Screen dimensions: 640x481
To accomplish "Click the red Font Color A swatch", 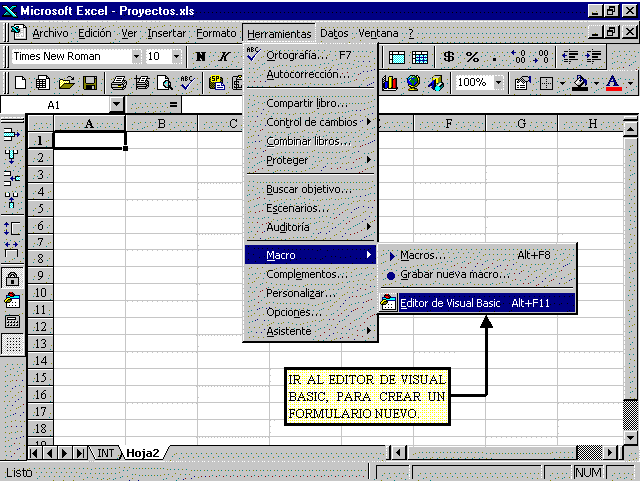I will pos(613,83).
